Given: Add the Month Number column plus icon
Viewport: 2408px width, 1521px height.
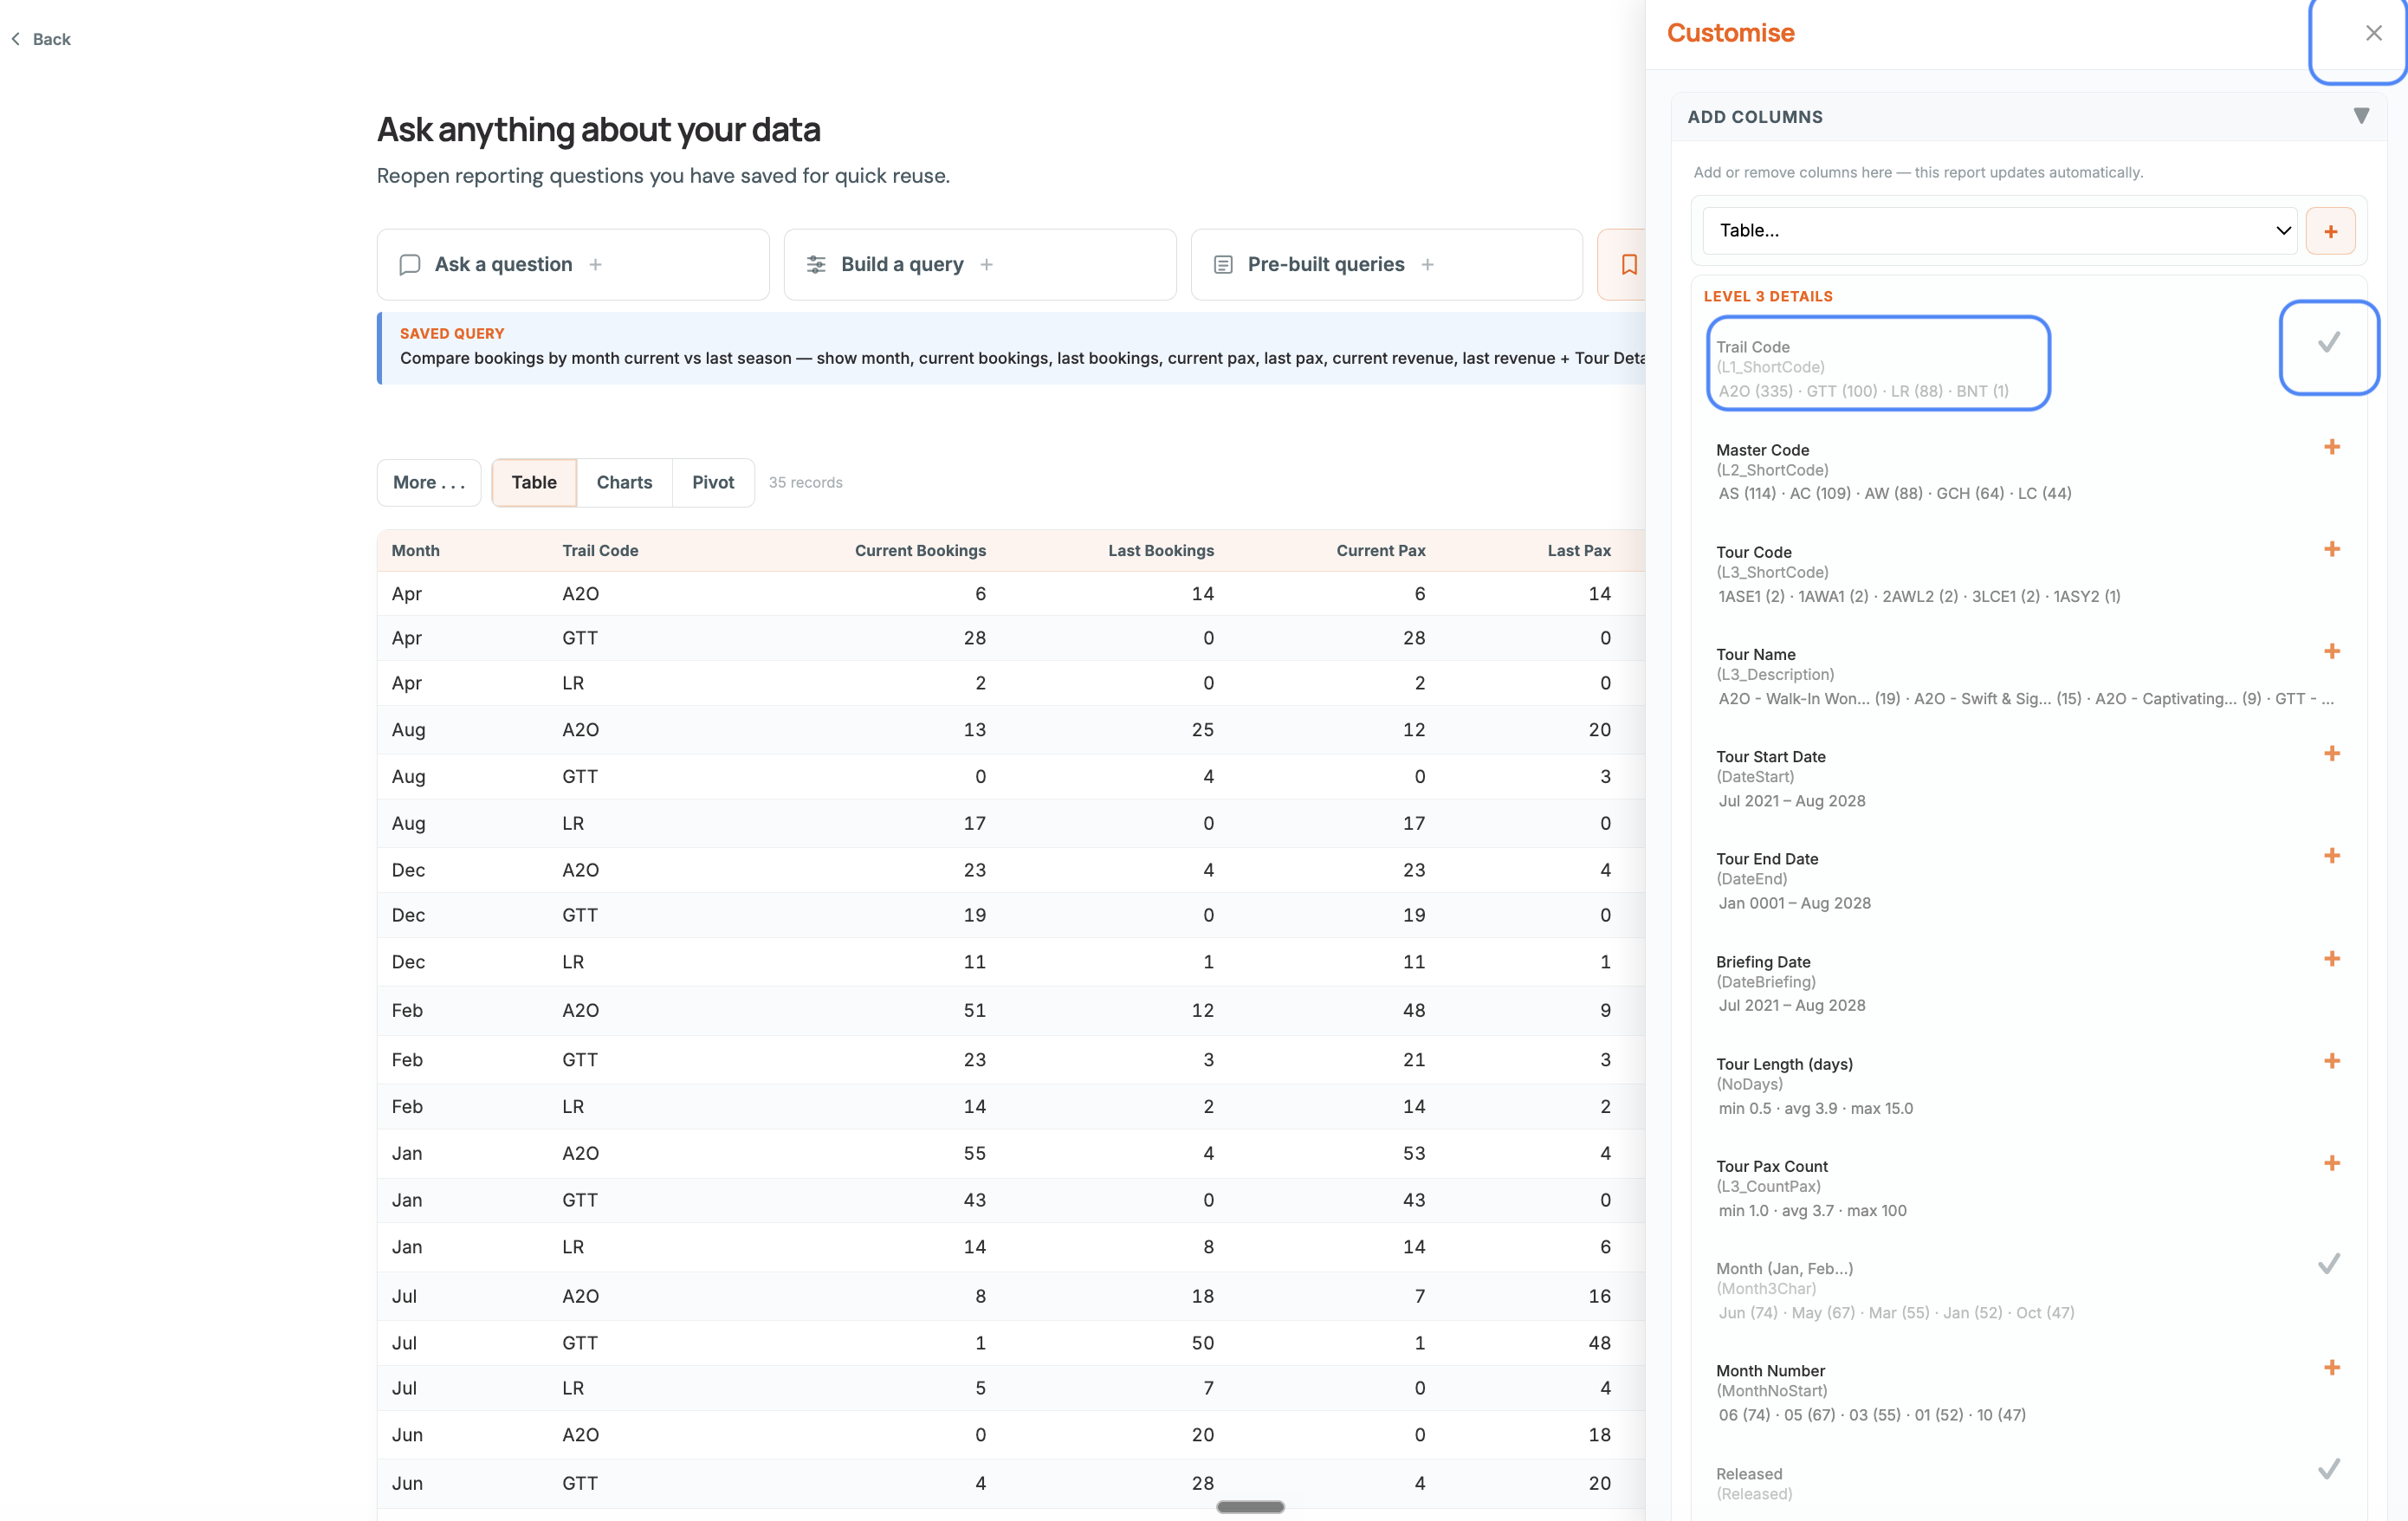Looking at the screenshot, I should (2331, 1367).
